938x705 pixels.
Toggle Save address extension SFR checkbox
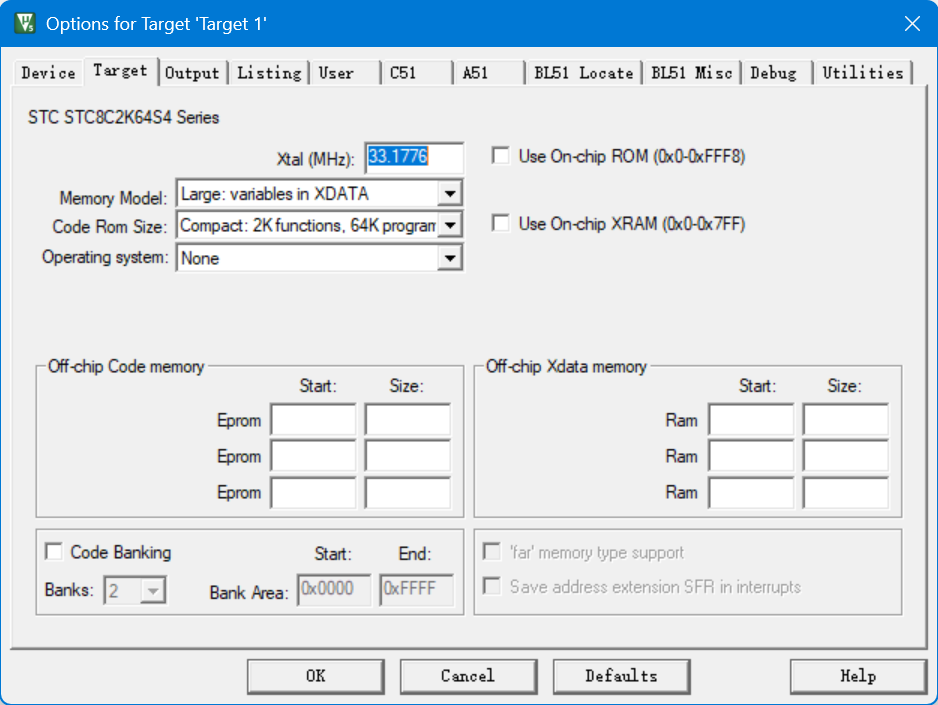click(x=492, y=585)
